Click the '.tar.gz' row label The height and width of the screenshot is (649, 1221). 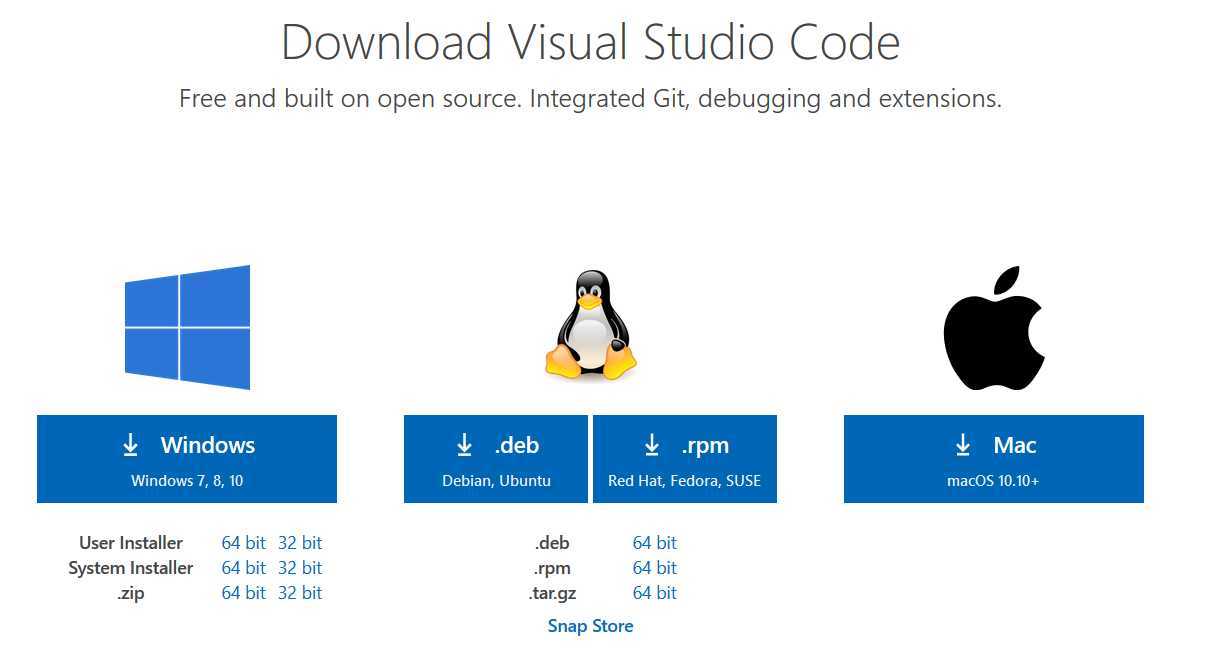[553, 593]
